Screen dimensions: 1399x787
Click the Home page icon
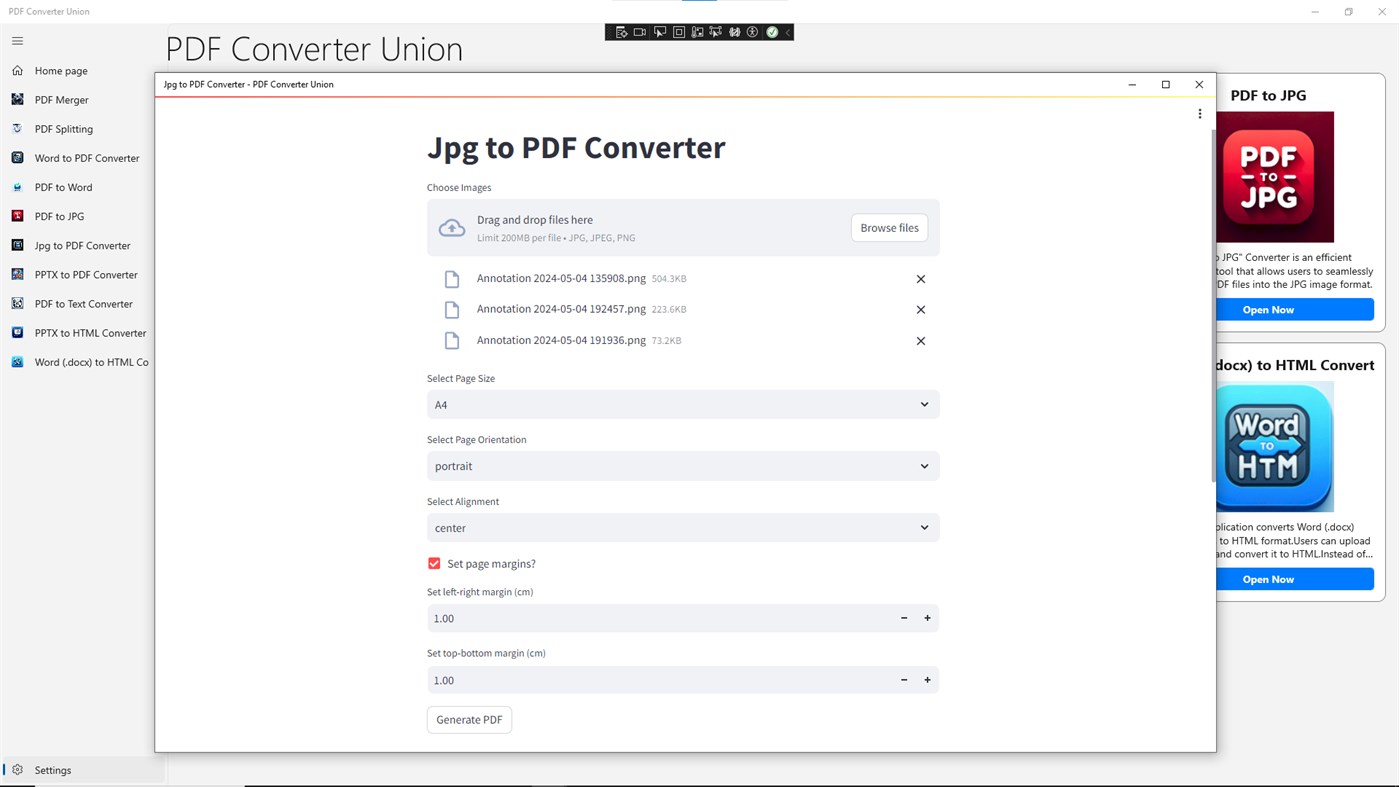click(x=16, y=70)
